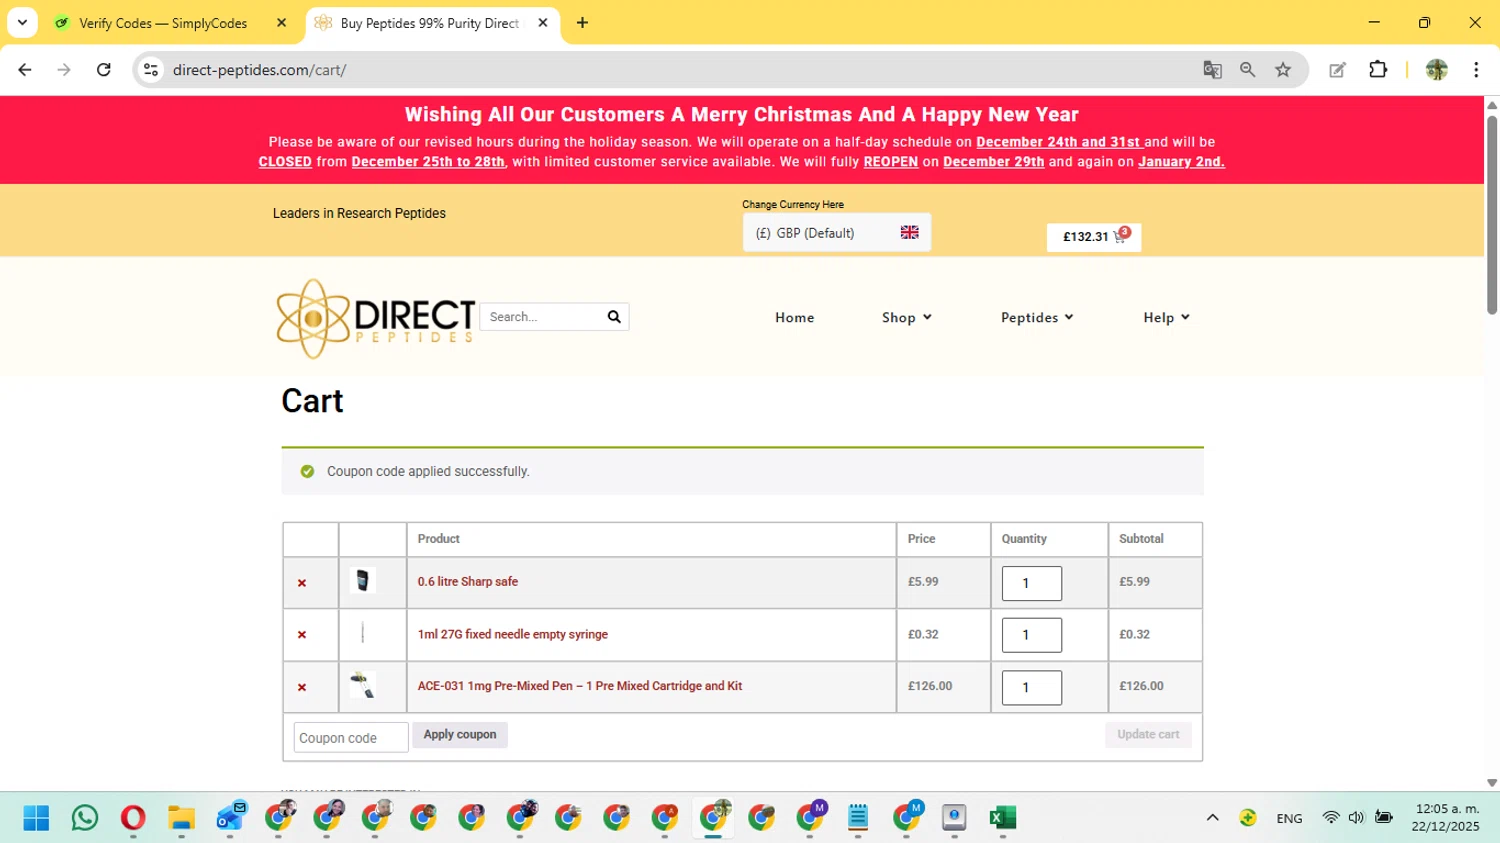Open WhatsApp from the taskbar
This screenshot has height=843, width=1500.
click(x=85, y=818)
